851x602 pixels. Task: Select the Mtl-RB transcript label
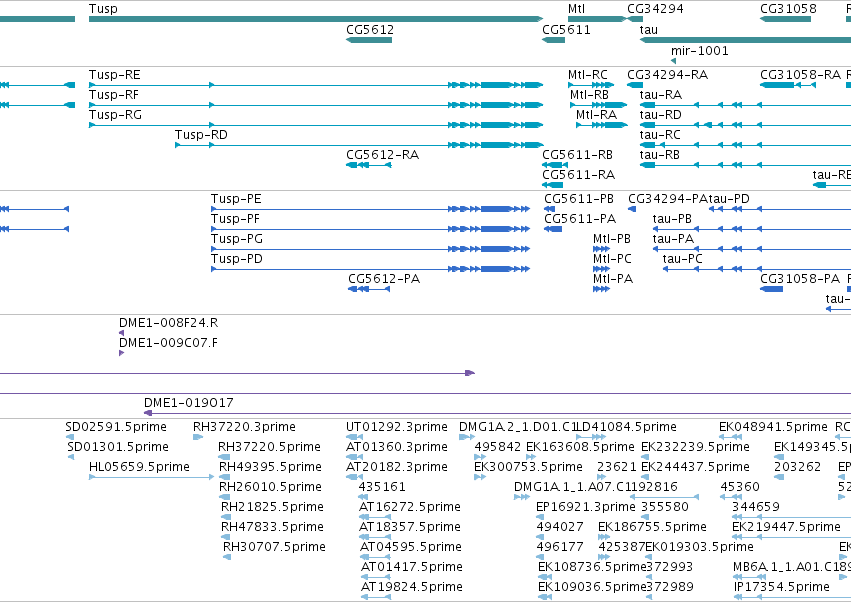tap(589, 95)
